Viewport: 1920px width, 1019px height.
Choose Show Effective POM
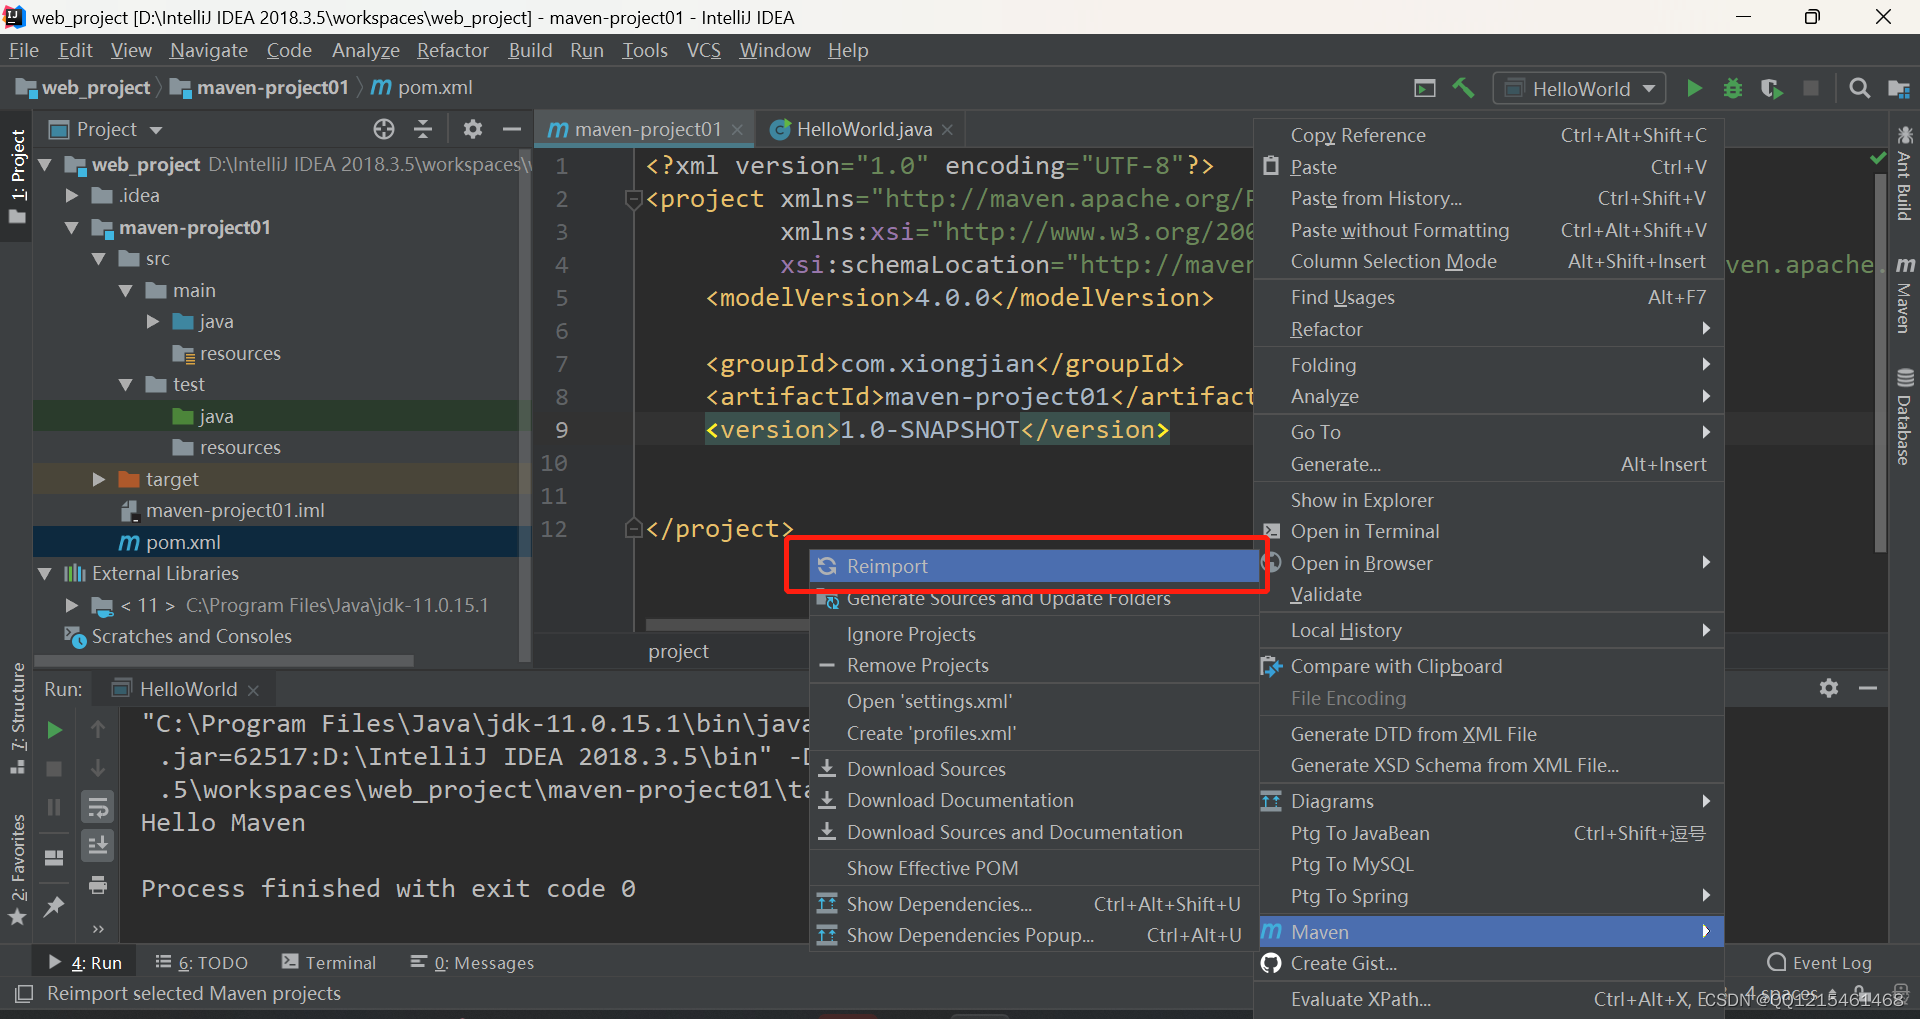[931, 868]
